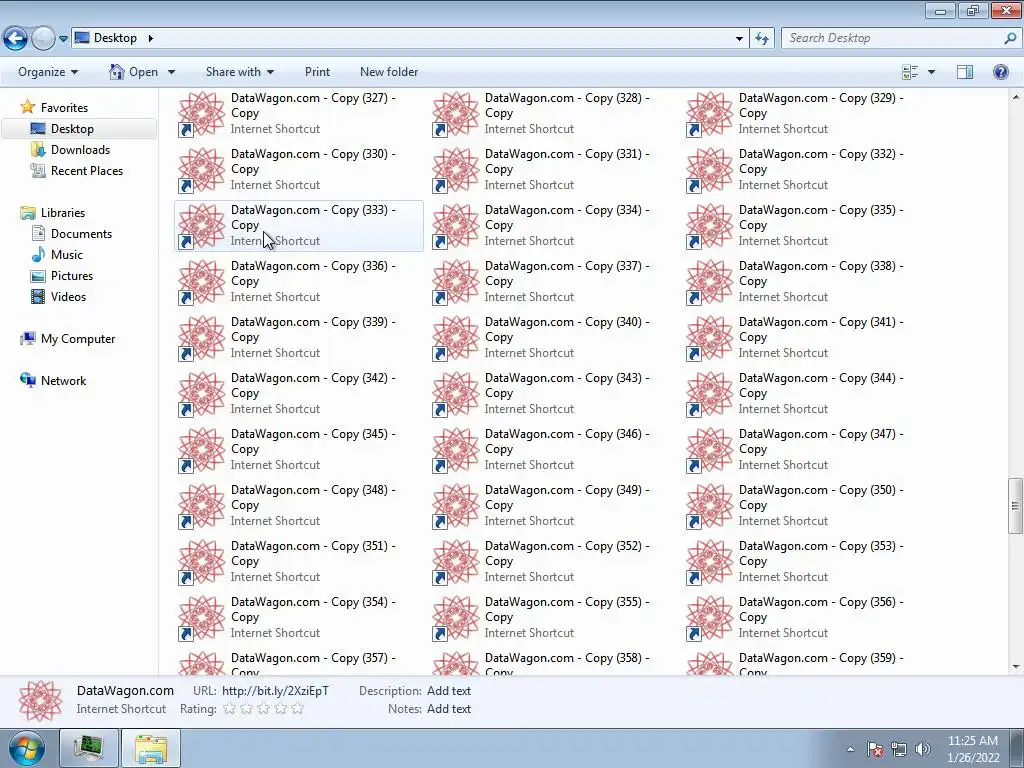Select My Computer in navigation pane

tap(78, 339)
